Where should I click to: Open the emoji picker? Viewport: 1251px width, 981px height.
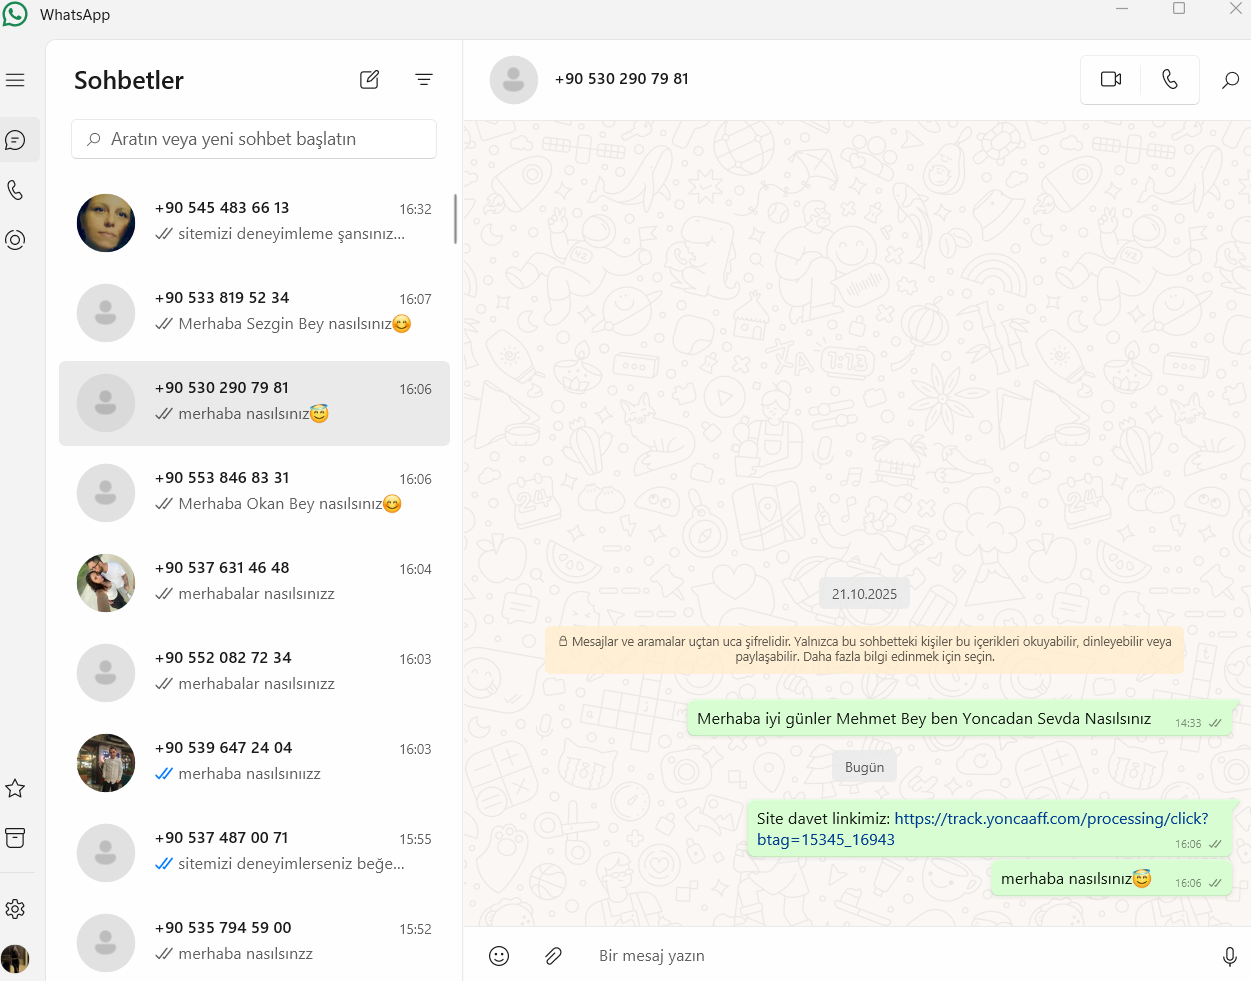point(499,956)
